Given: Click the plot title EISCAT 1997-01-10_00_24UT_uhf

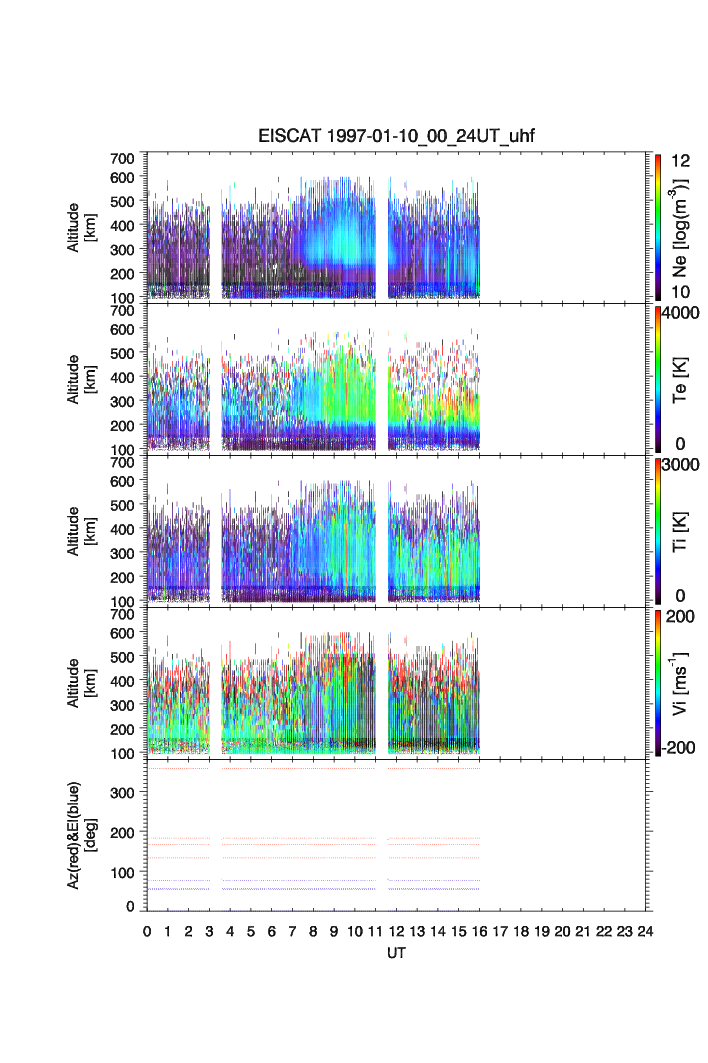Looking at the screenshot, I should tap(396, 136).
